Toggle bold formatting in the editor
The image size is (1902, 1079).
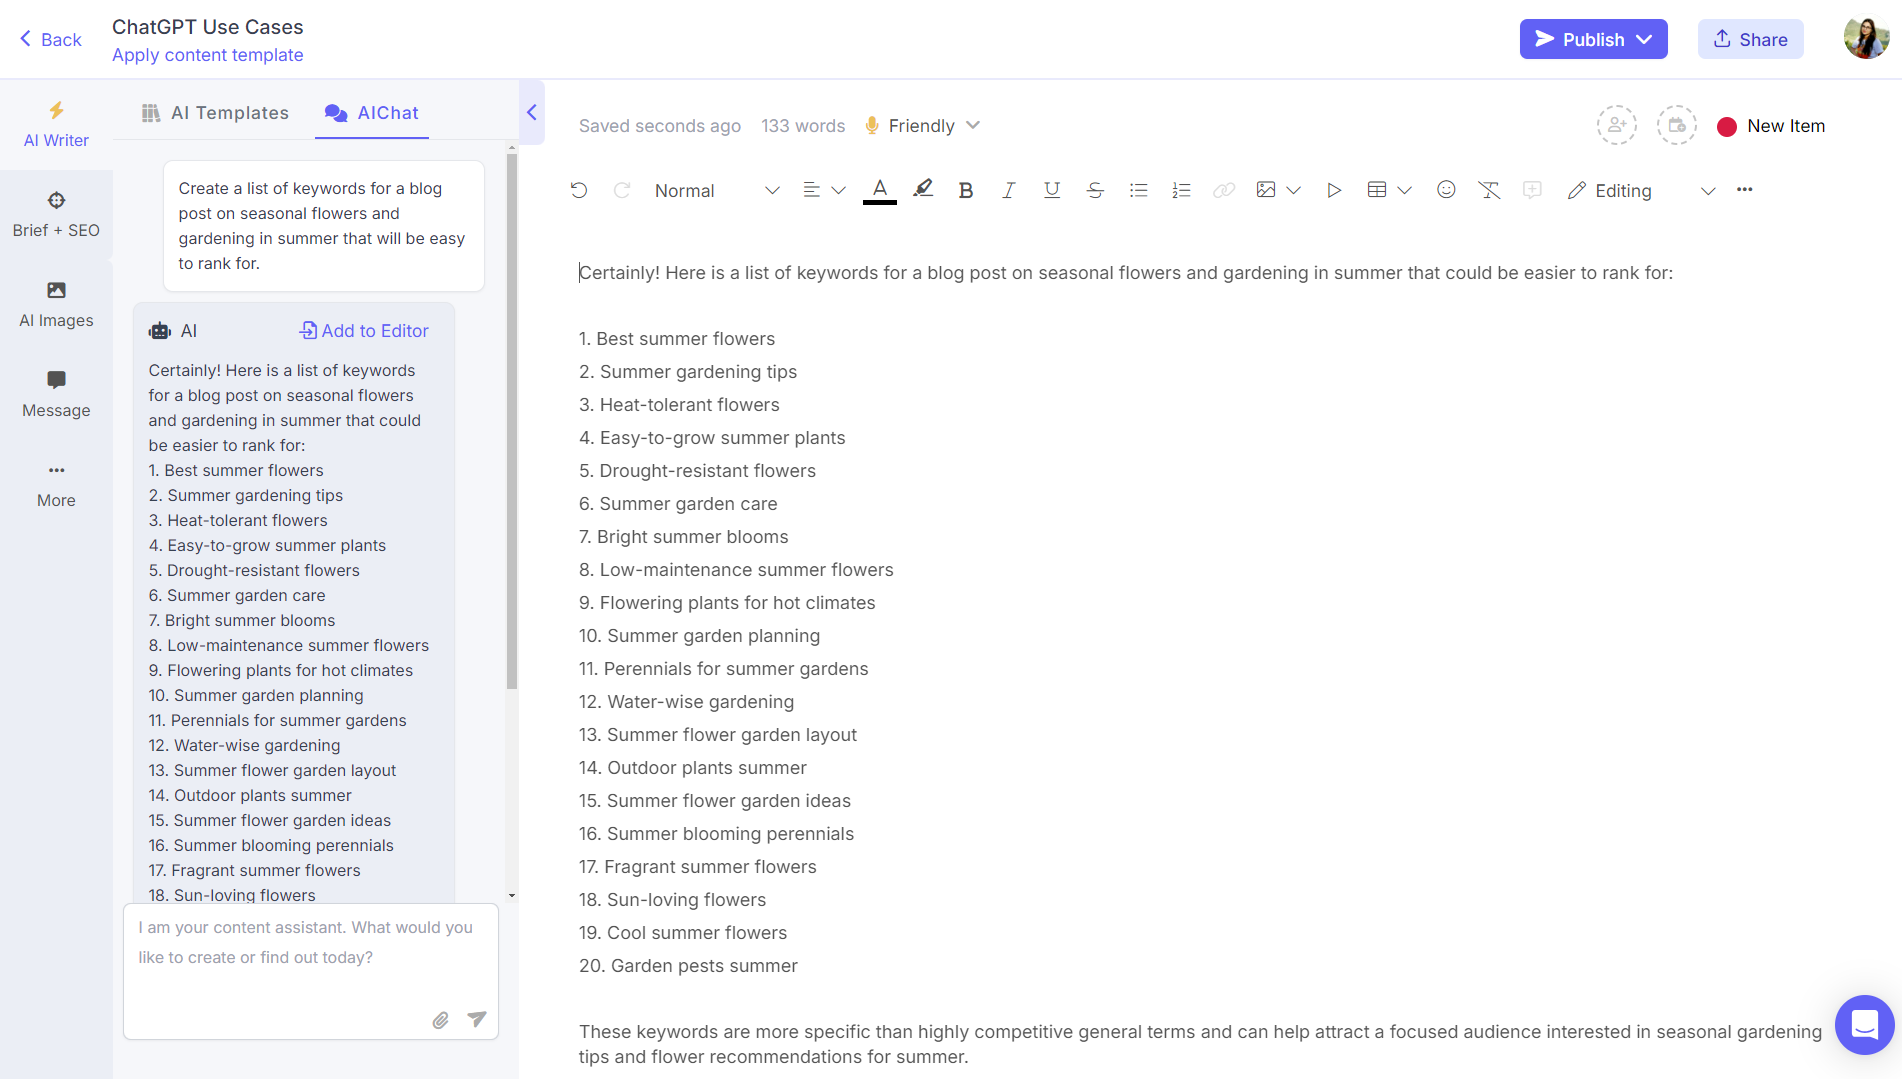coord(965,190)
